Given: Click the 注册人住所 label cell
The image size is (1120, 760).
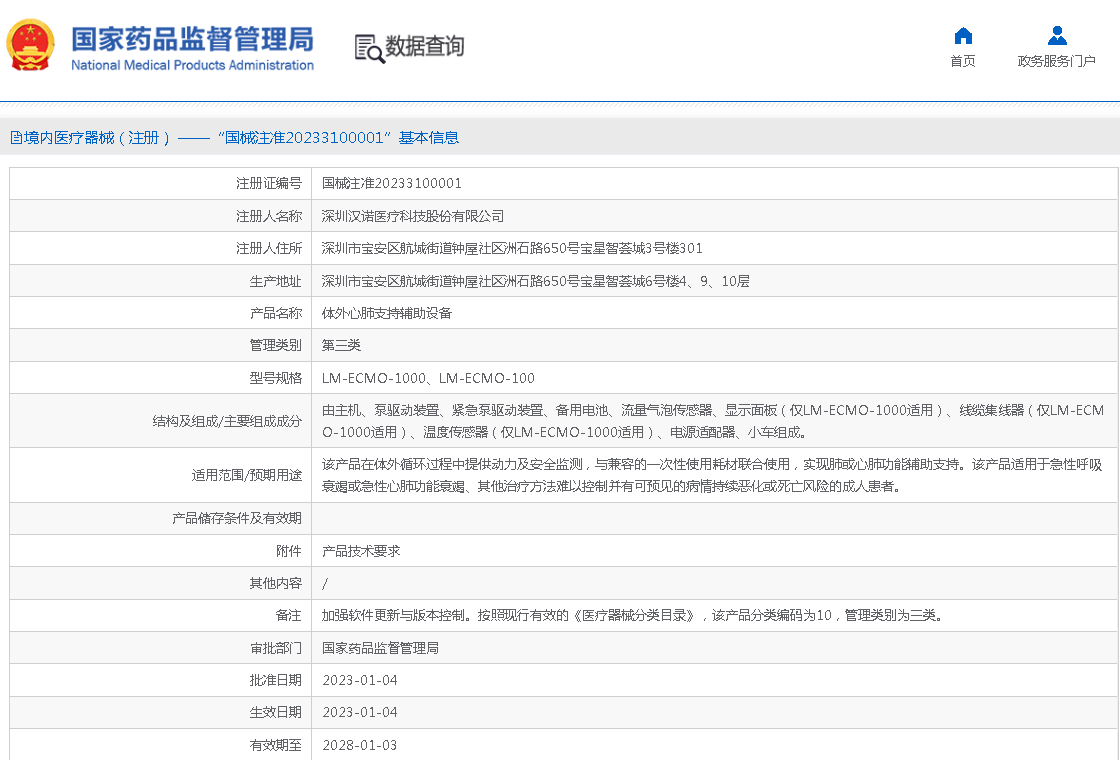Looking at the screenshot, I should click(x=161, y=248).
